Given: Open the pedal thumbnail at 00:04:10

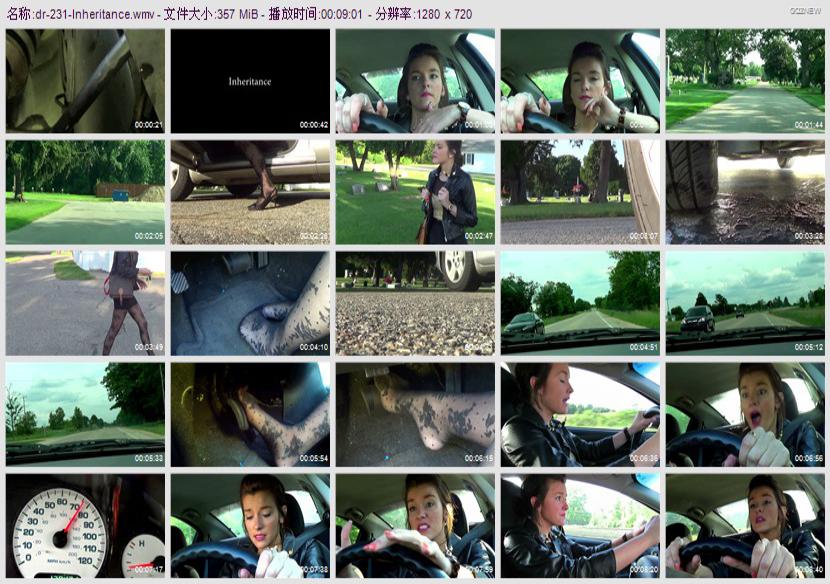Looking at the screenshot, I should (250, 303).
